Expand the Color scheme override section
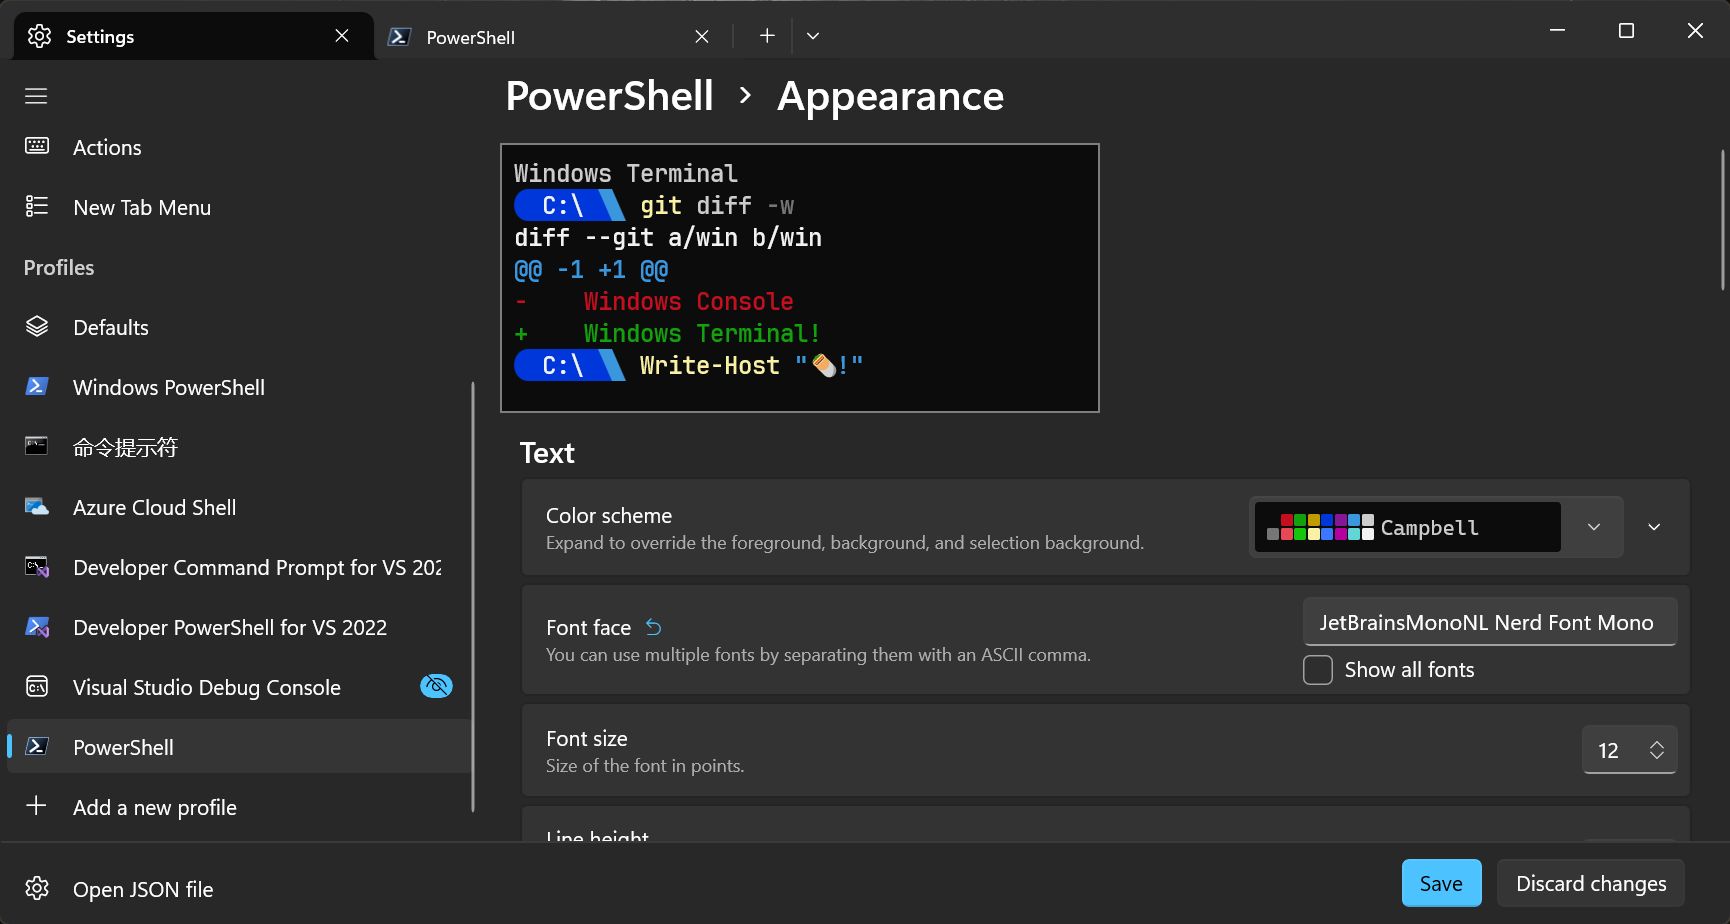Image resolution: width=1730 pixels, height=924 pixels. tap(1654, 527)
